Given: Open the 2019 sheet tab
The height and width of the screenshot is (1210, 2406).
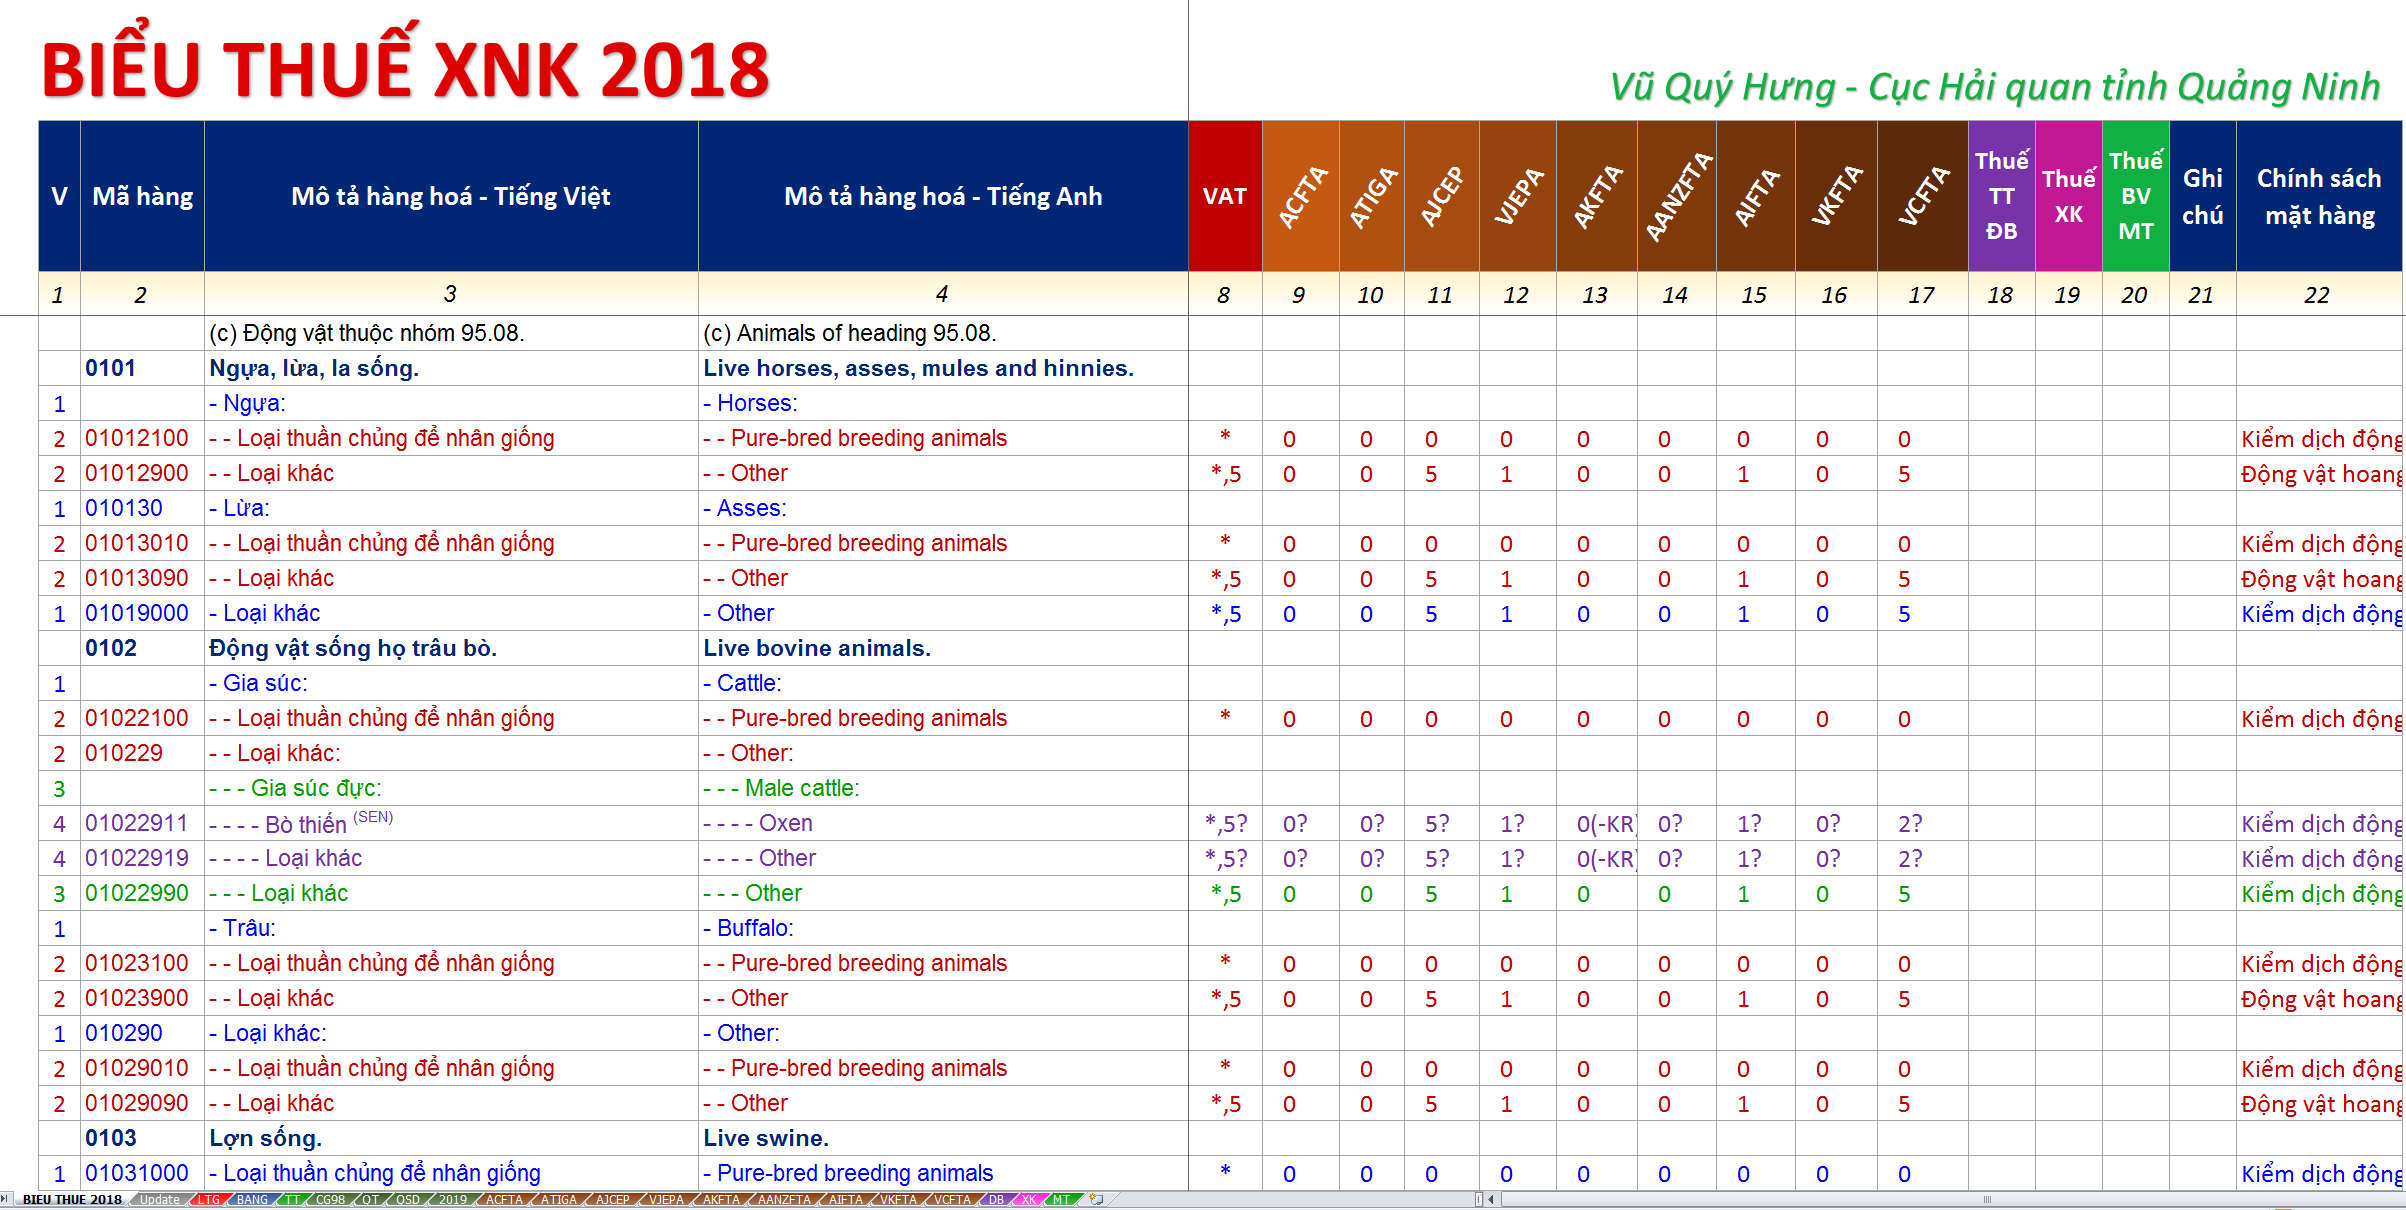Looking at the screenshot, I should pyautogui.click(x=452, y=1199).
